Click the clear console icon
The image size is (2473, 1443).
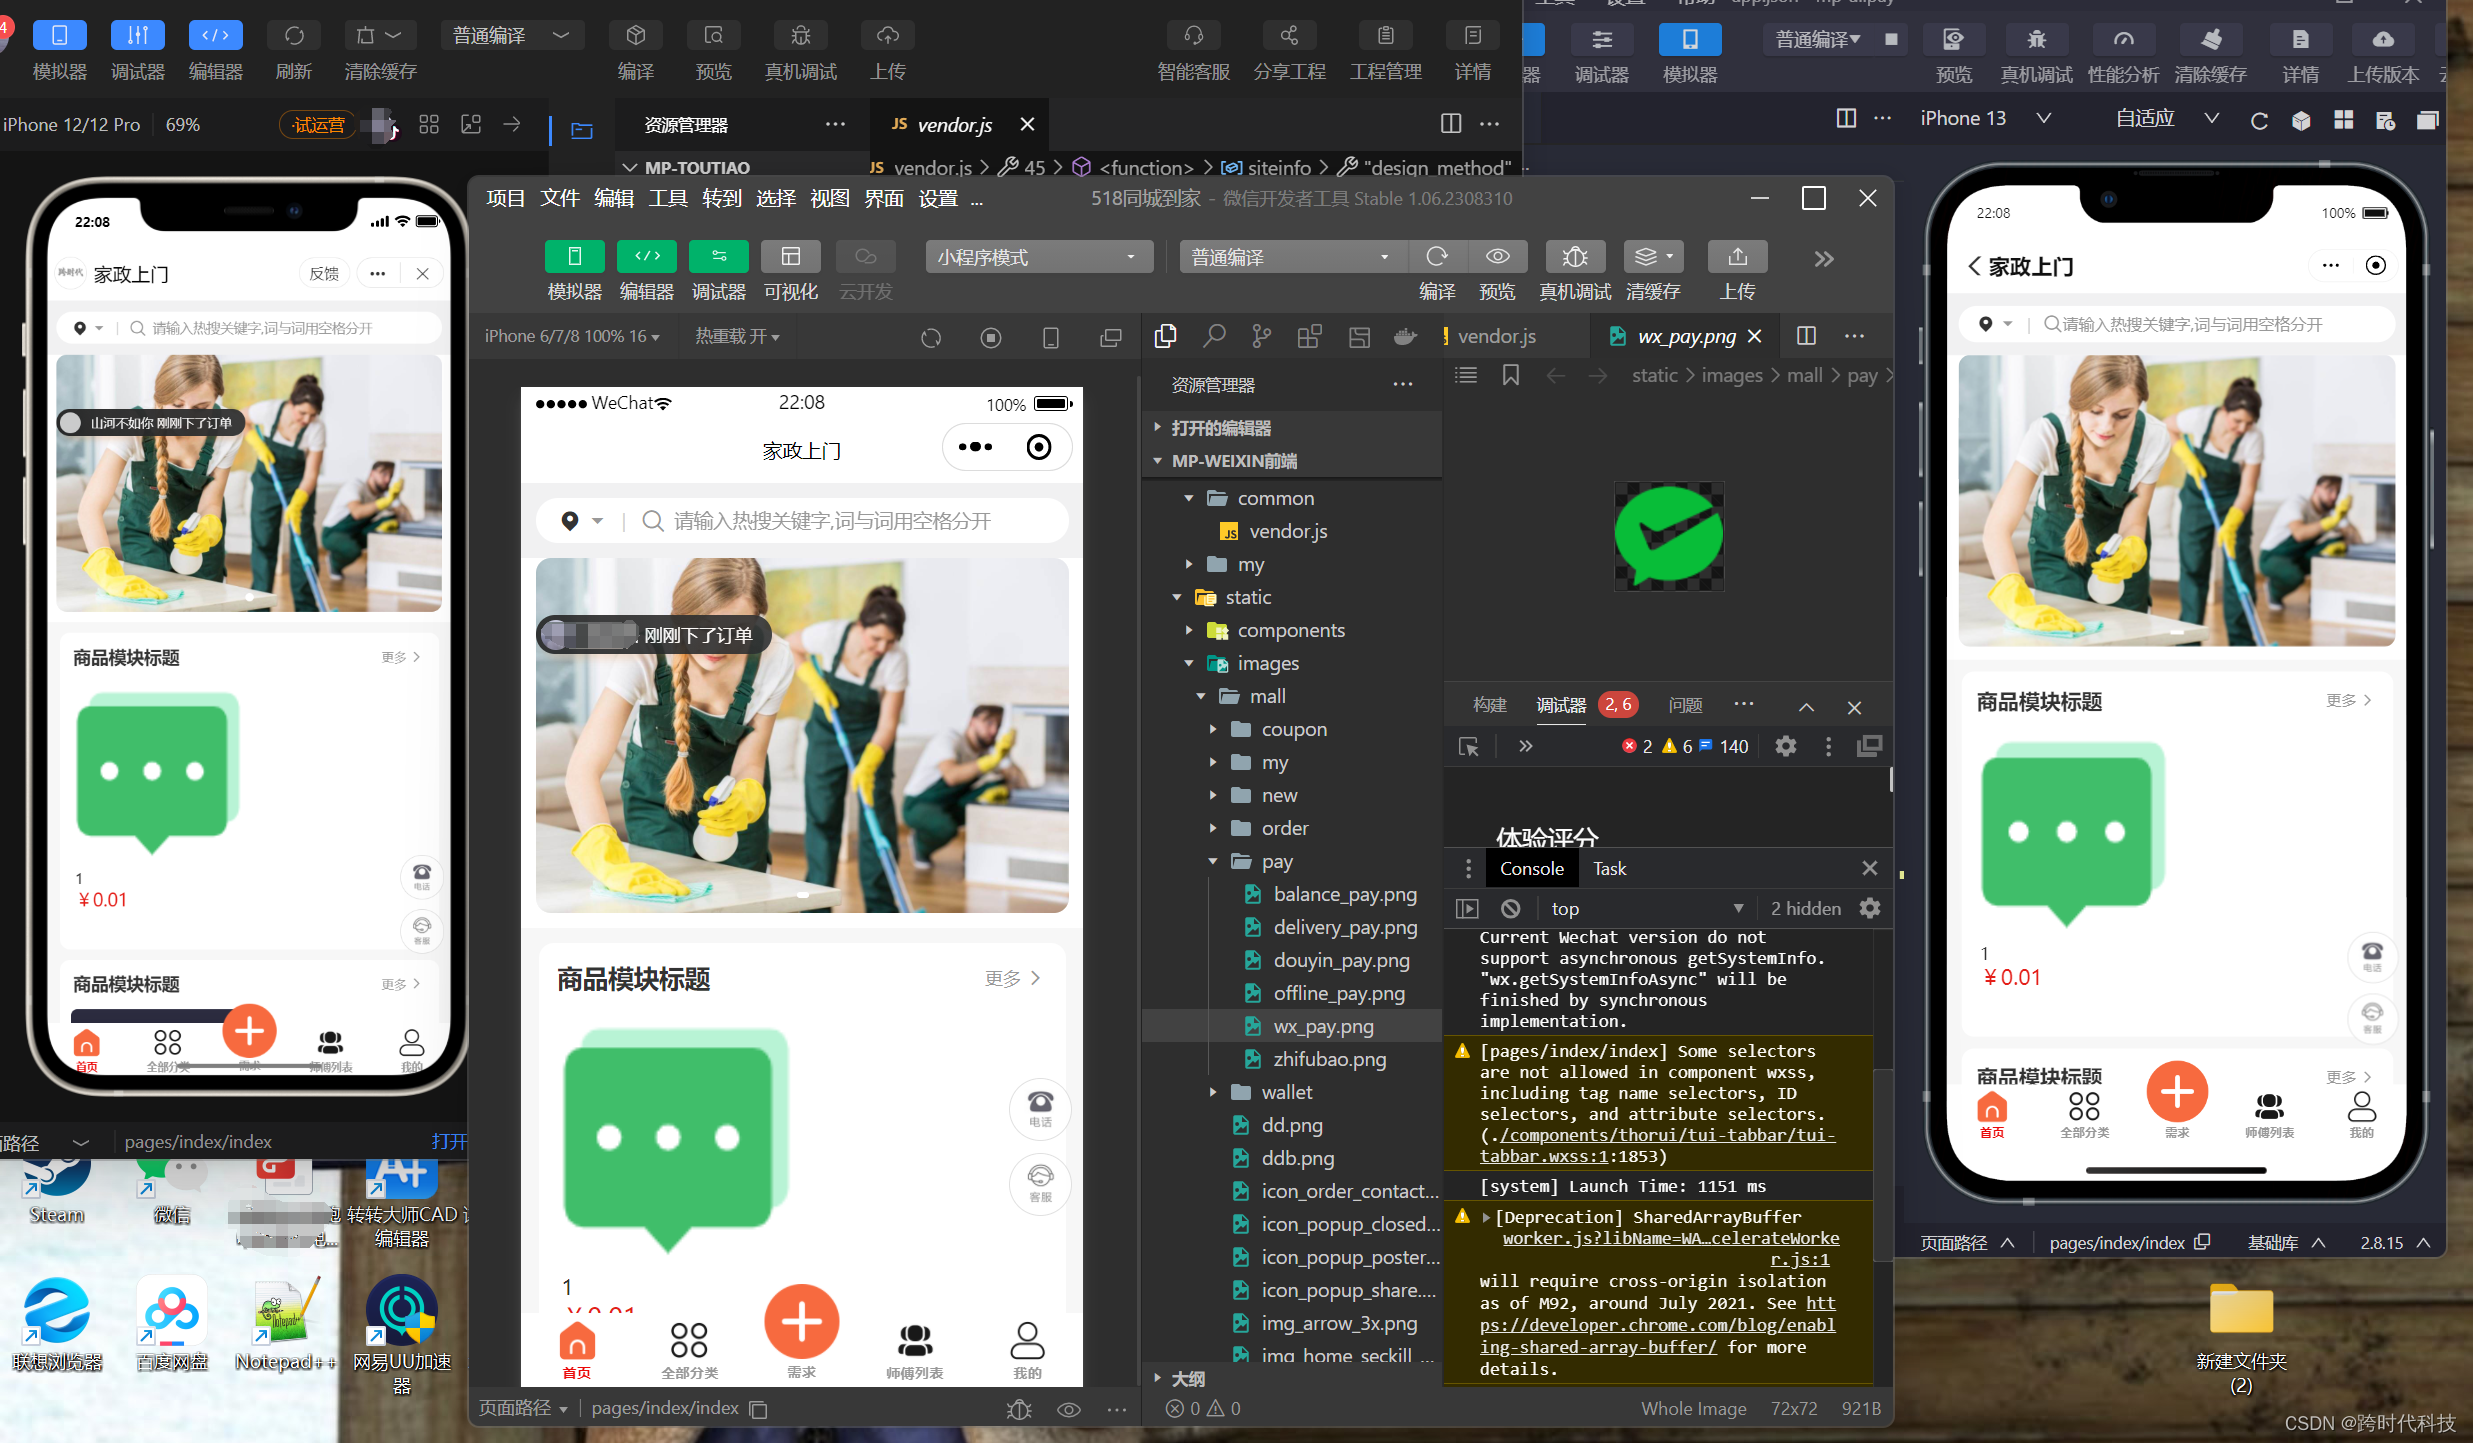(1510, 908)
